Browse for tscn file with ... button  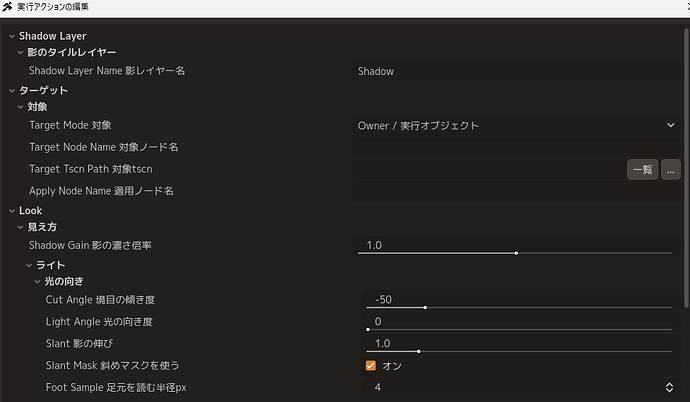tap(671, 170)
